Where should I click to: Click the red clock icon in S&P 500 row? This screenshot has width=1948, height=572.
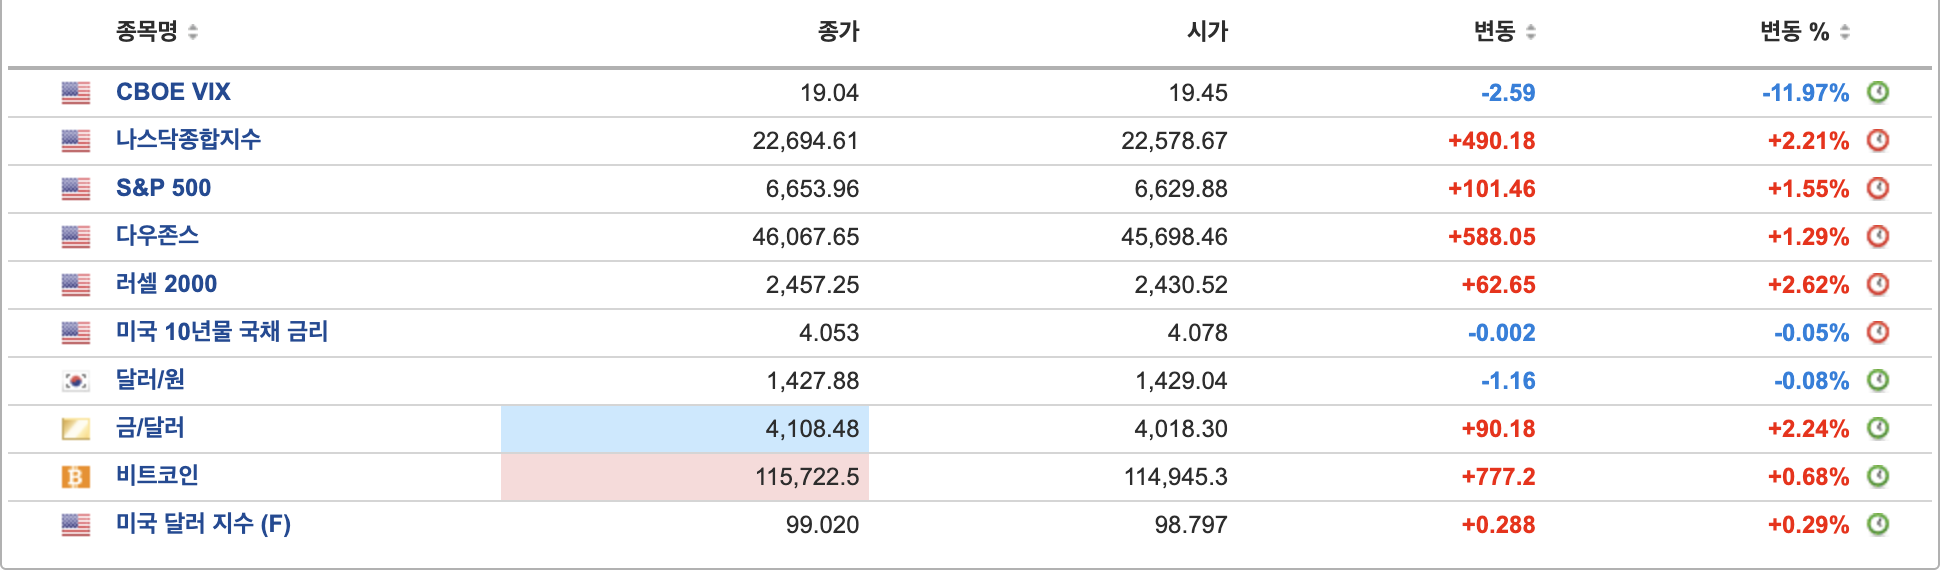[1878, 188]
